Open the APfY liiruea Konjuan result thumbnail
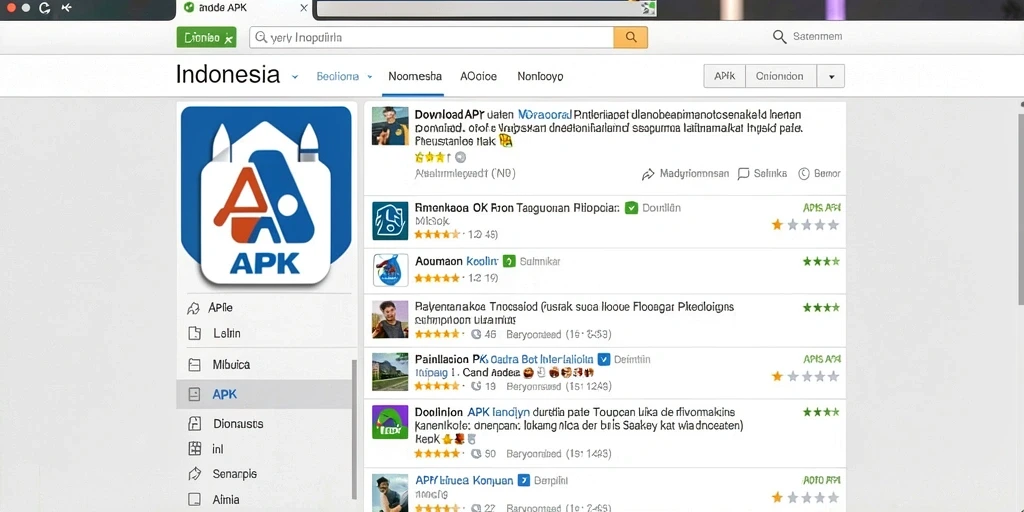 click(x=390, y=492)
